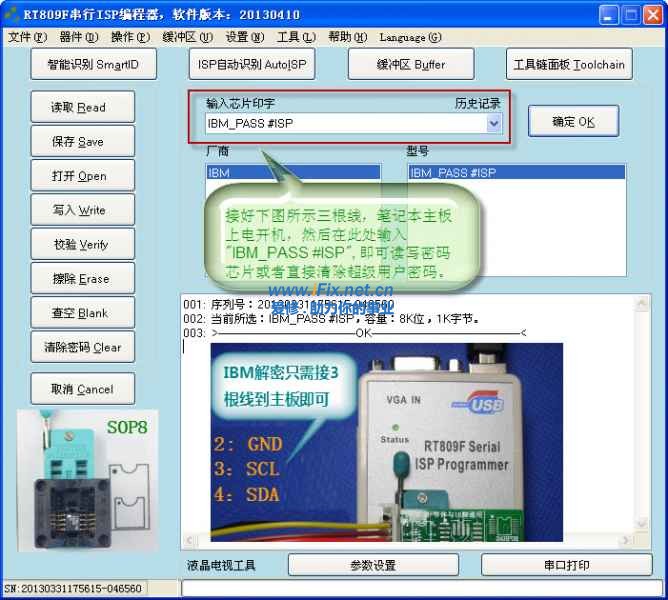
Task: Open the 工具 (L) menu
Action: 296,38
